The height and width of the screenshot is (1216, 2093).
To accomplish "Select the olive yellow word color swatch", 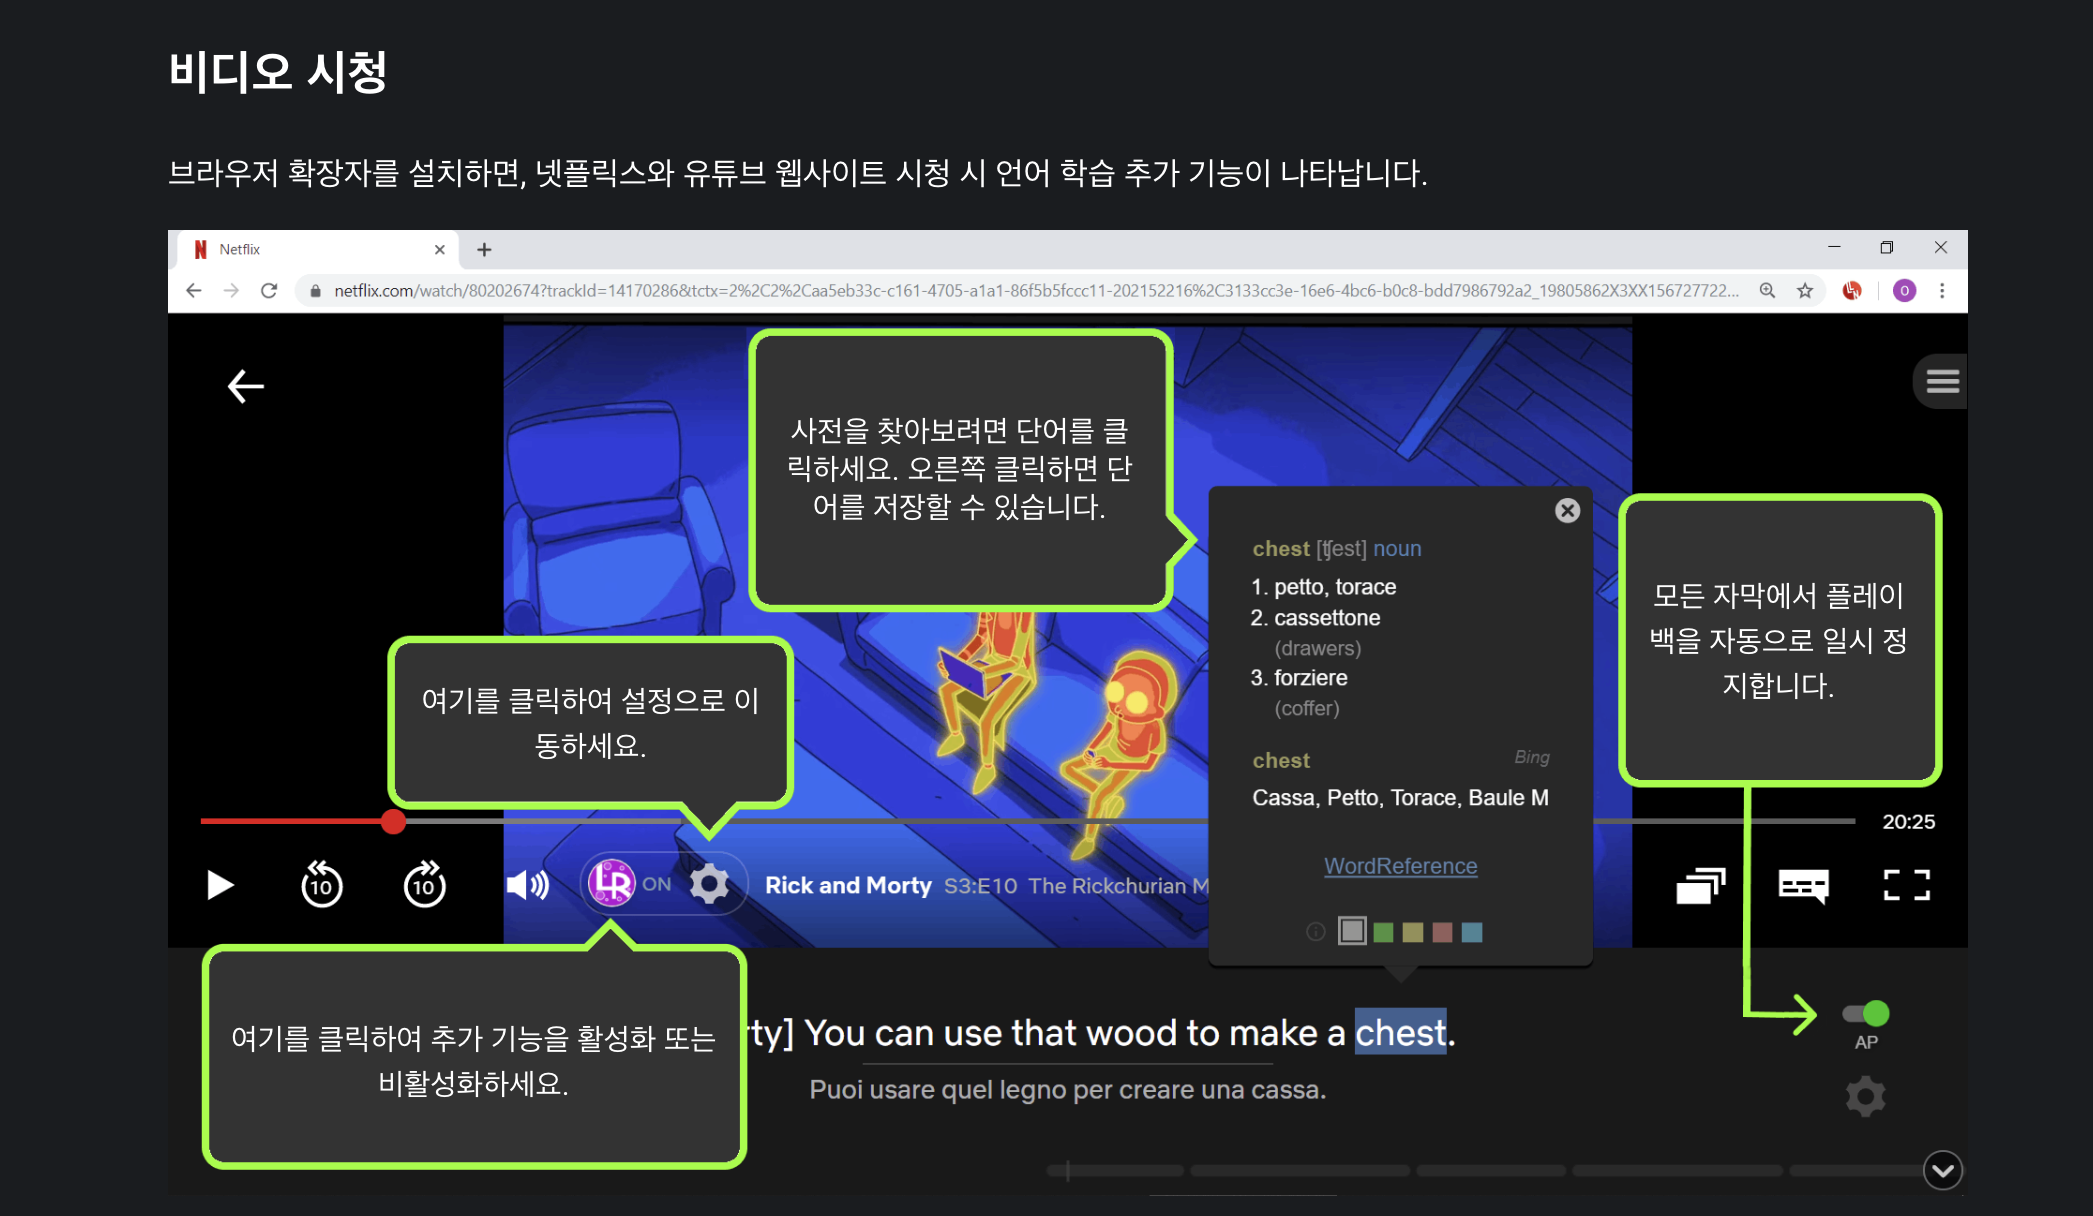I will click(x=1412, y=932).
